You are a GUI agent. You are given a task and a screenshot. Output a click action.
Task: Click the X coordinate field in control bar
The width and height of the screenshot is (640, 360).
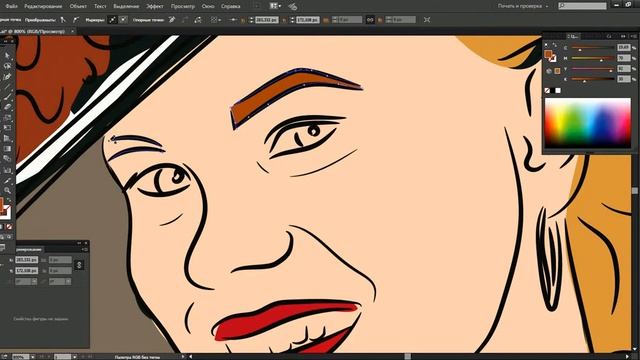(x=267, y=20)
